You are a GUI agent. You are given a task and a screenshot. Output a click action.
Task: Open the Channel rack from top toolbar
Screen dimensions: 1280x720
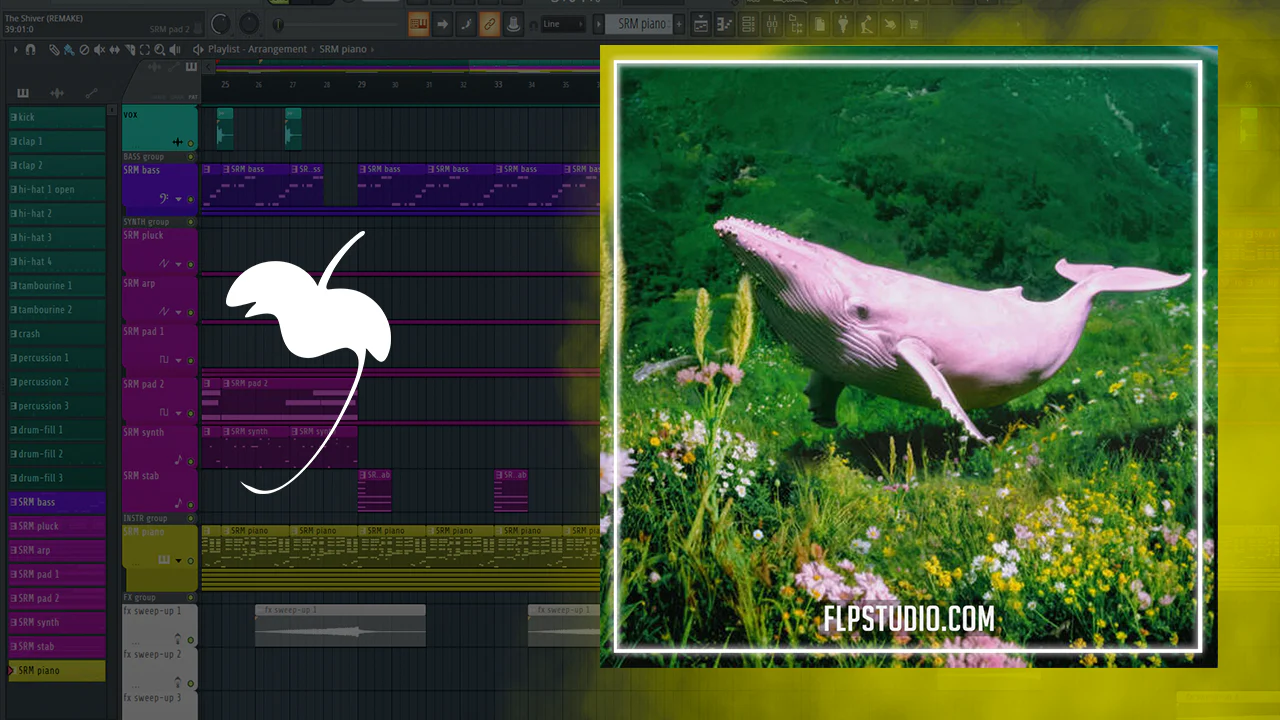749,24
